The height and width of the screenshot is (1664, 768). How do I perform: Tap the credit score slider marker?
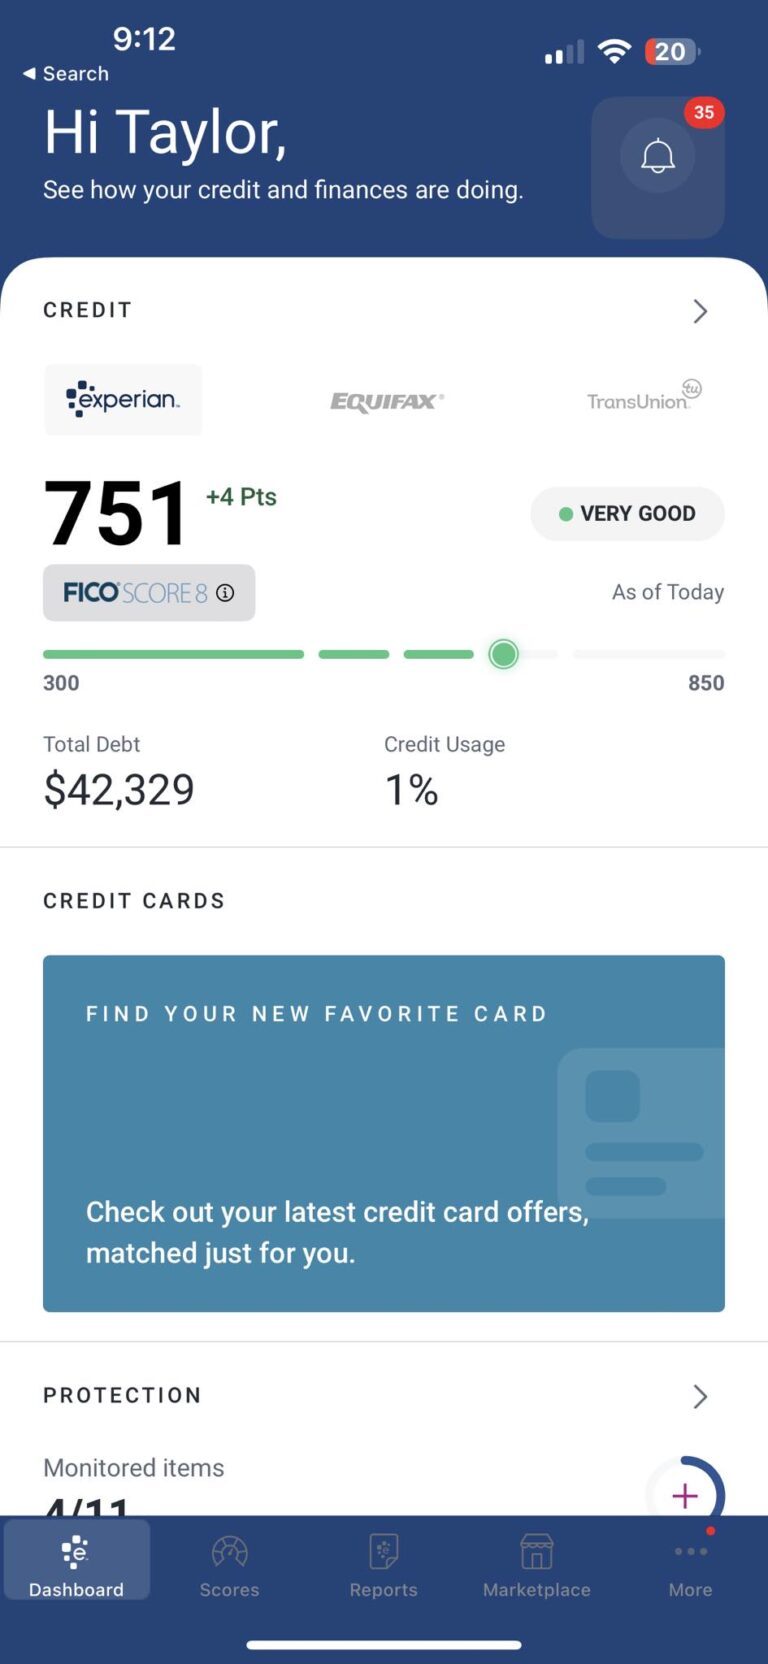(504, 654)
